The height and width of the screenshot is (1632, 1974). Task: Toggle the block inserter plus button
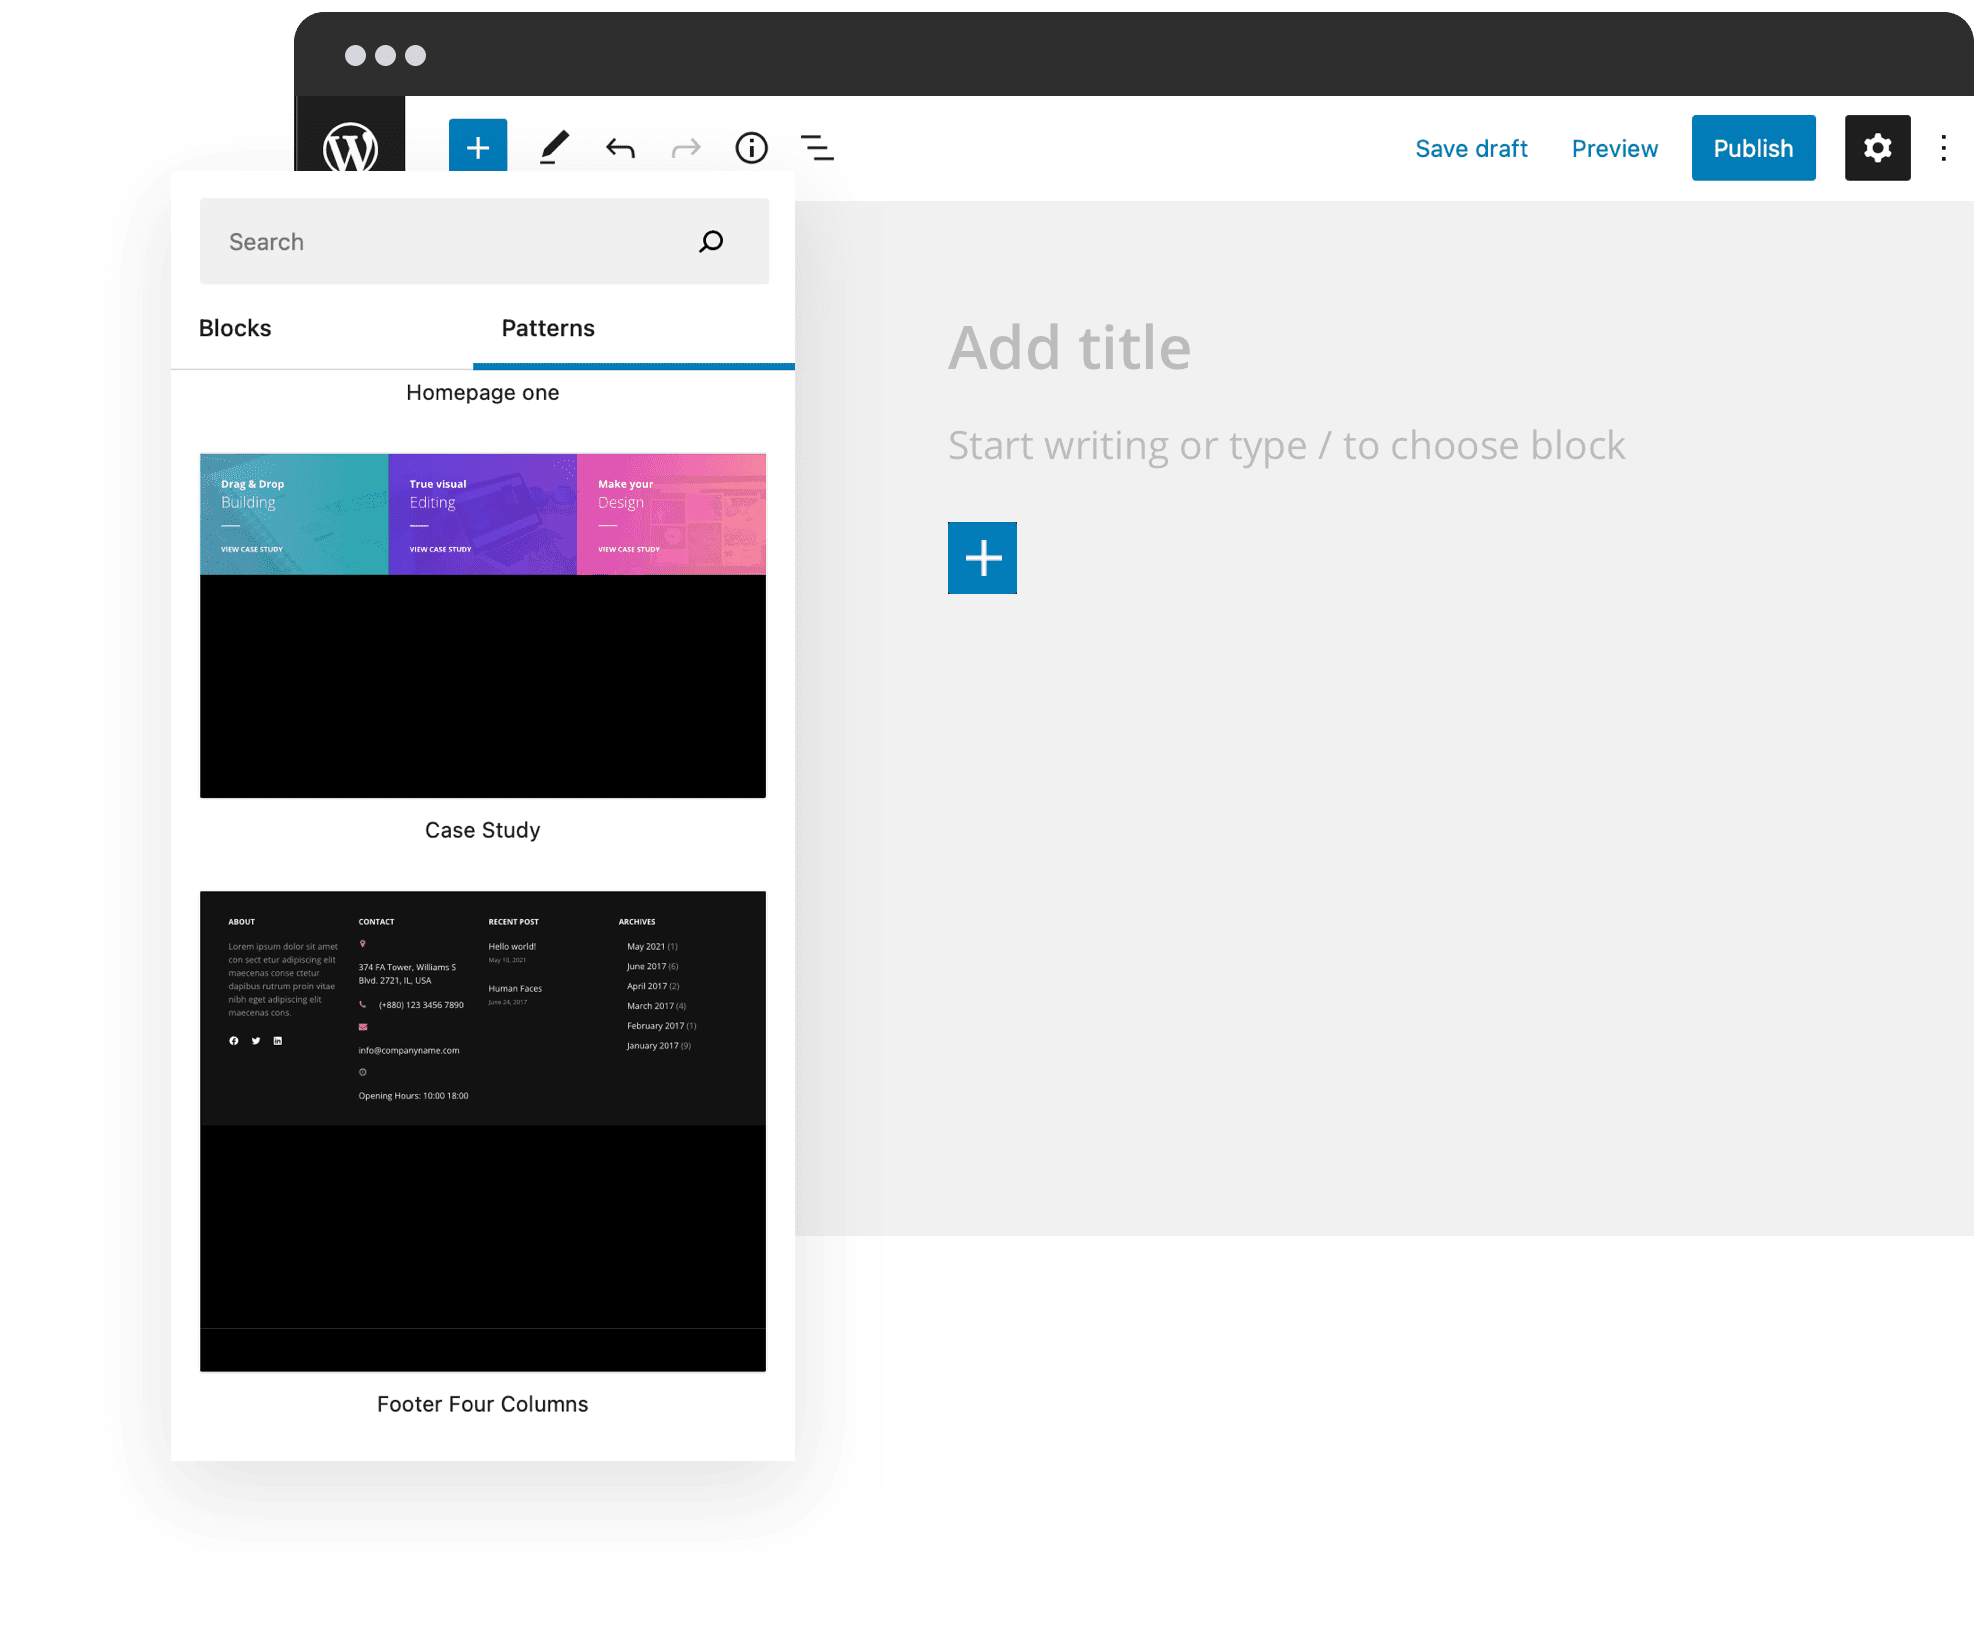478,148
